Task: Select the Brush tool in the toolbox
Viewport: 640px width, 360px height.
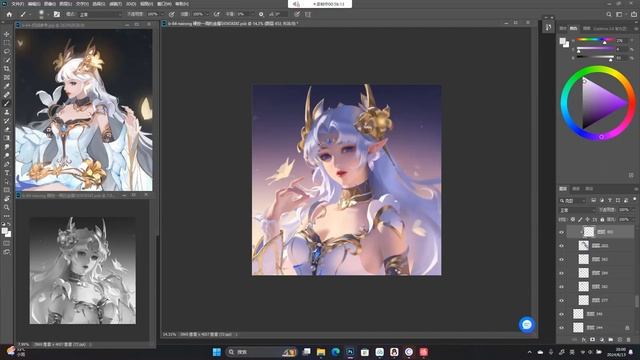Action: pos(7,103)
